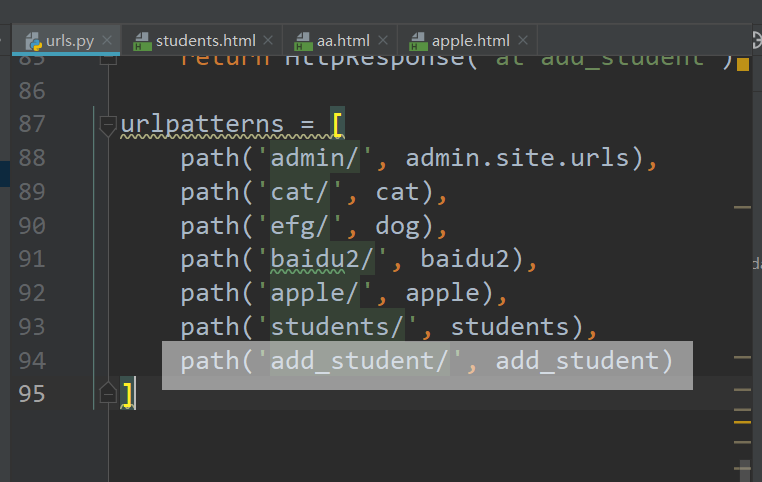
Task: Click the Python file icon on urls.py tab
Action: [x=34, y=41]
